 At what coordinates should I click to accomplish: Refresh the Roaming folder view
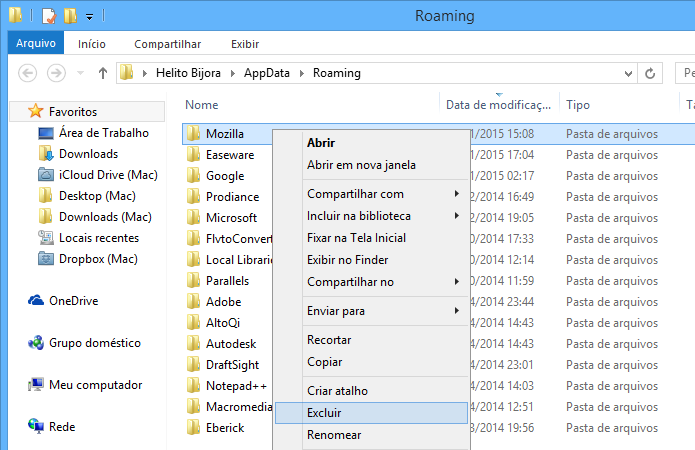[x=650, y=73]
